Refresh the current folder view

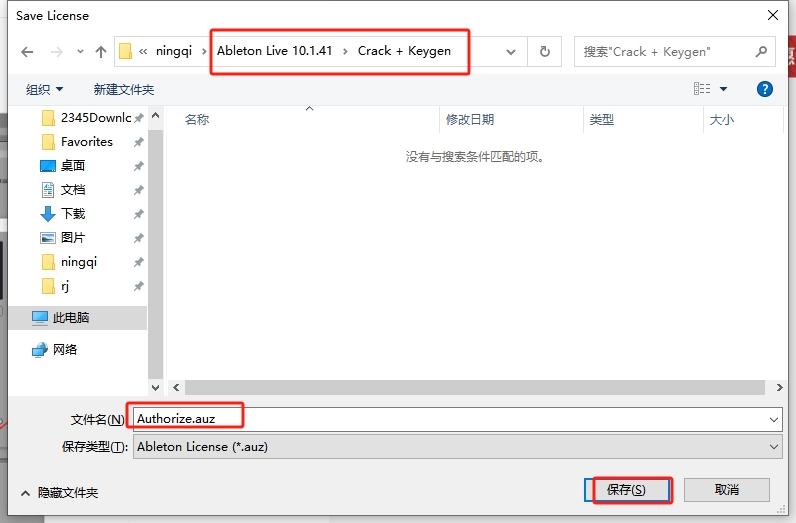tap(545, 52)
